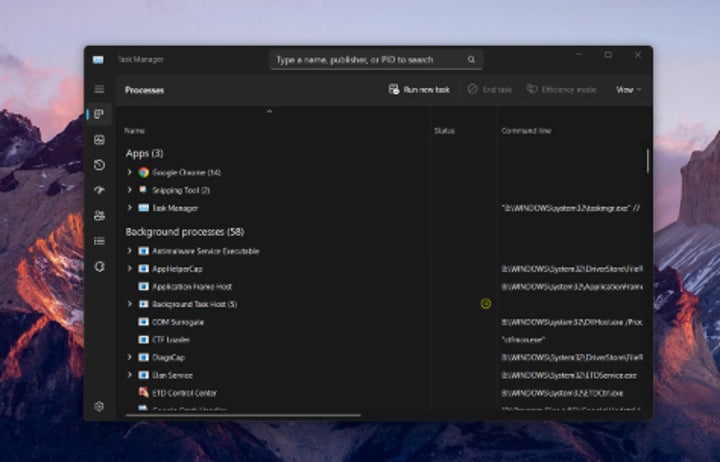Open the Users page in sidebar
The image size is (720, 462).
(x=99, y=215)
